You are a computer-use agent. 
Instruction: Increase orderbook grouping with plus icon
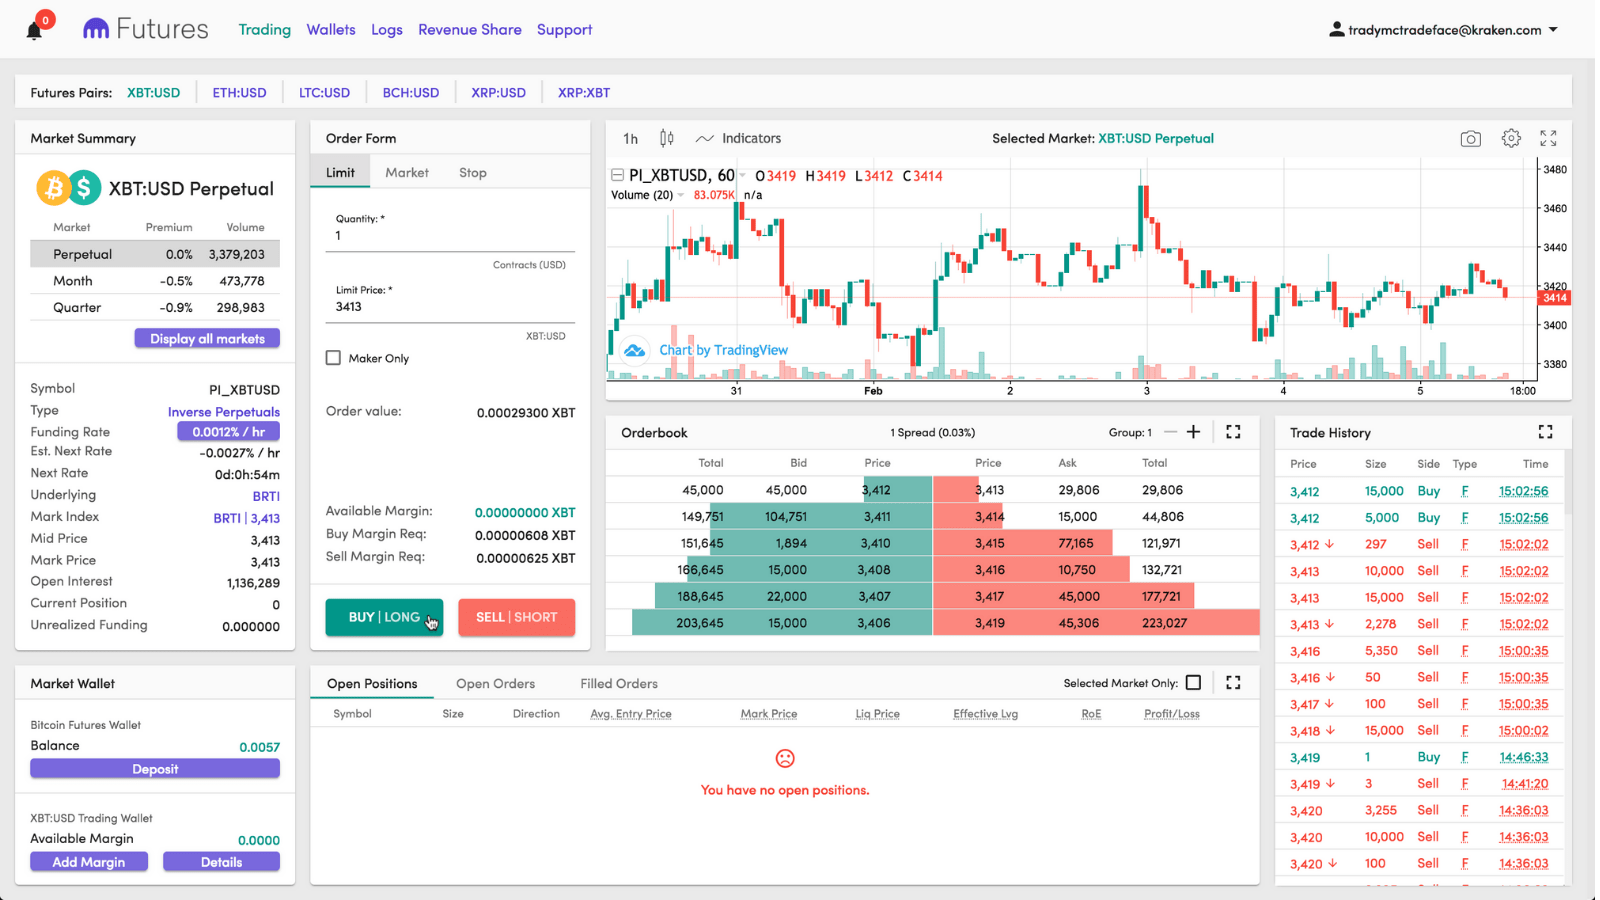1193,432
